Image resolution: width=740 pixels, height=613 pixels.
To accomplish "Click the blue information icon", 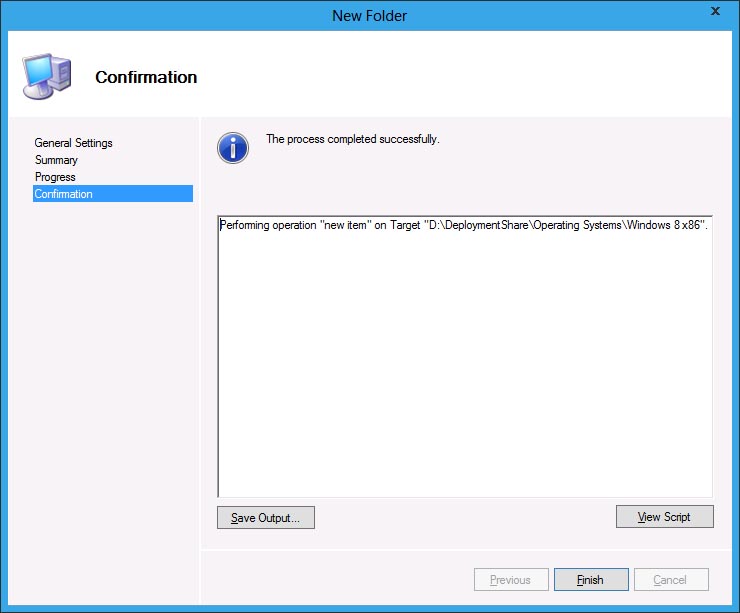I will [x=233, y=148].
